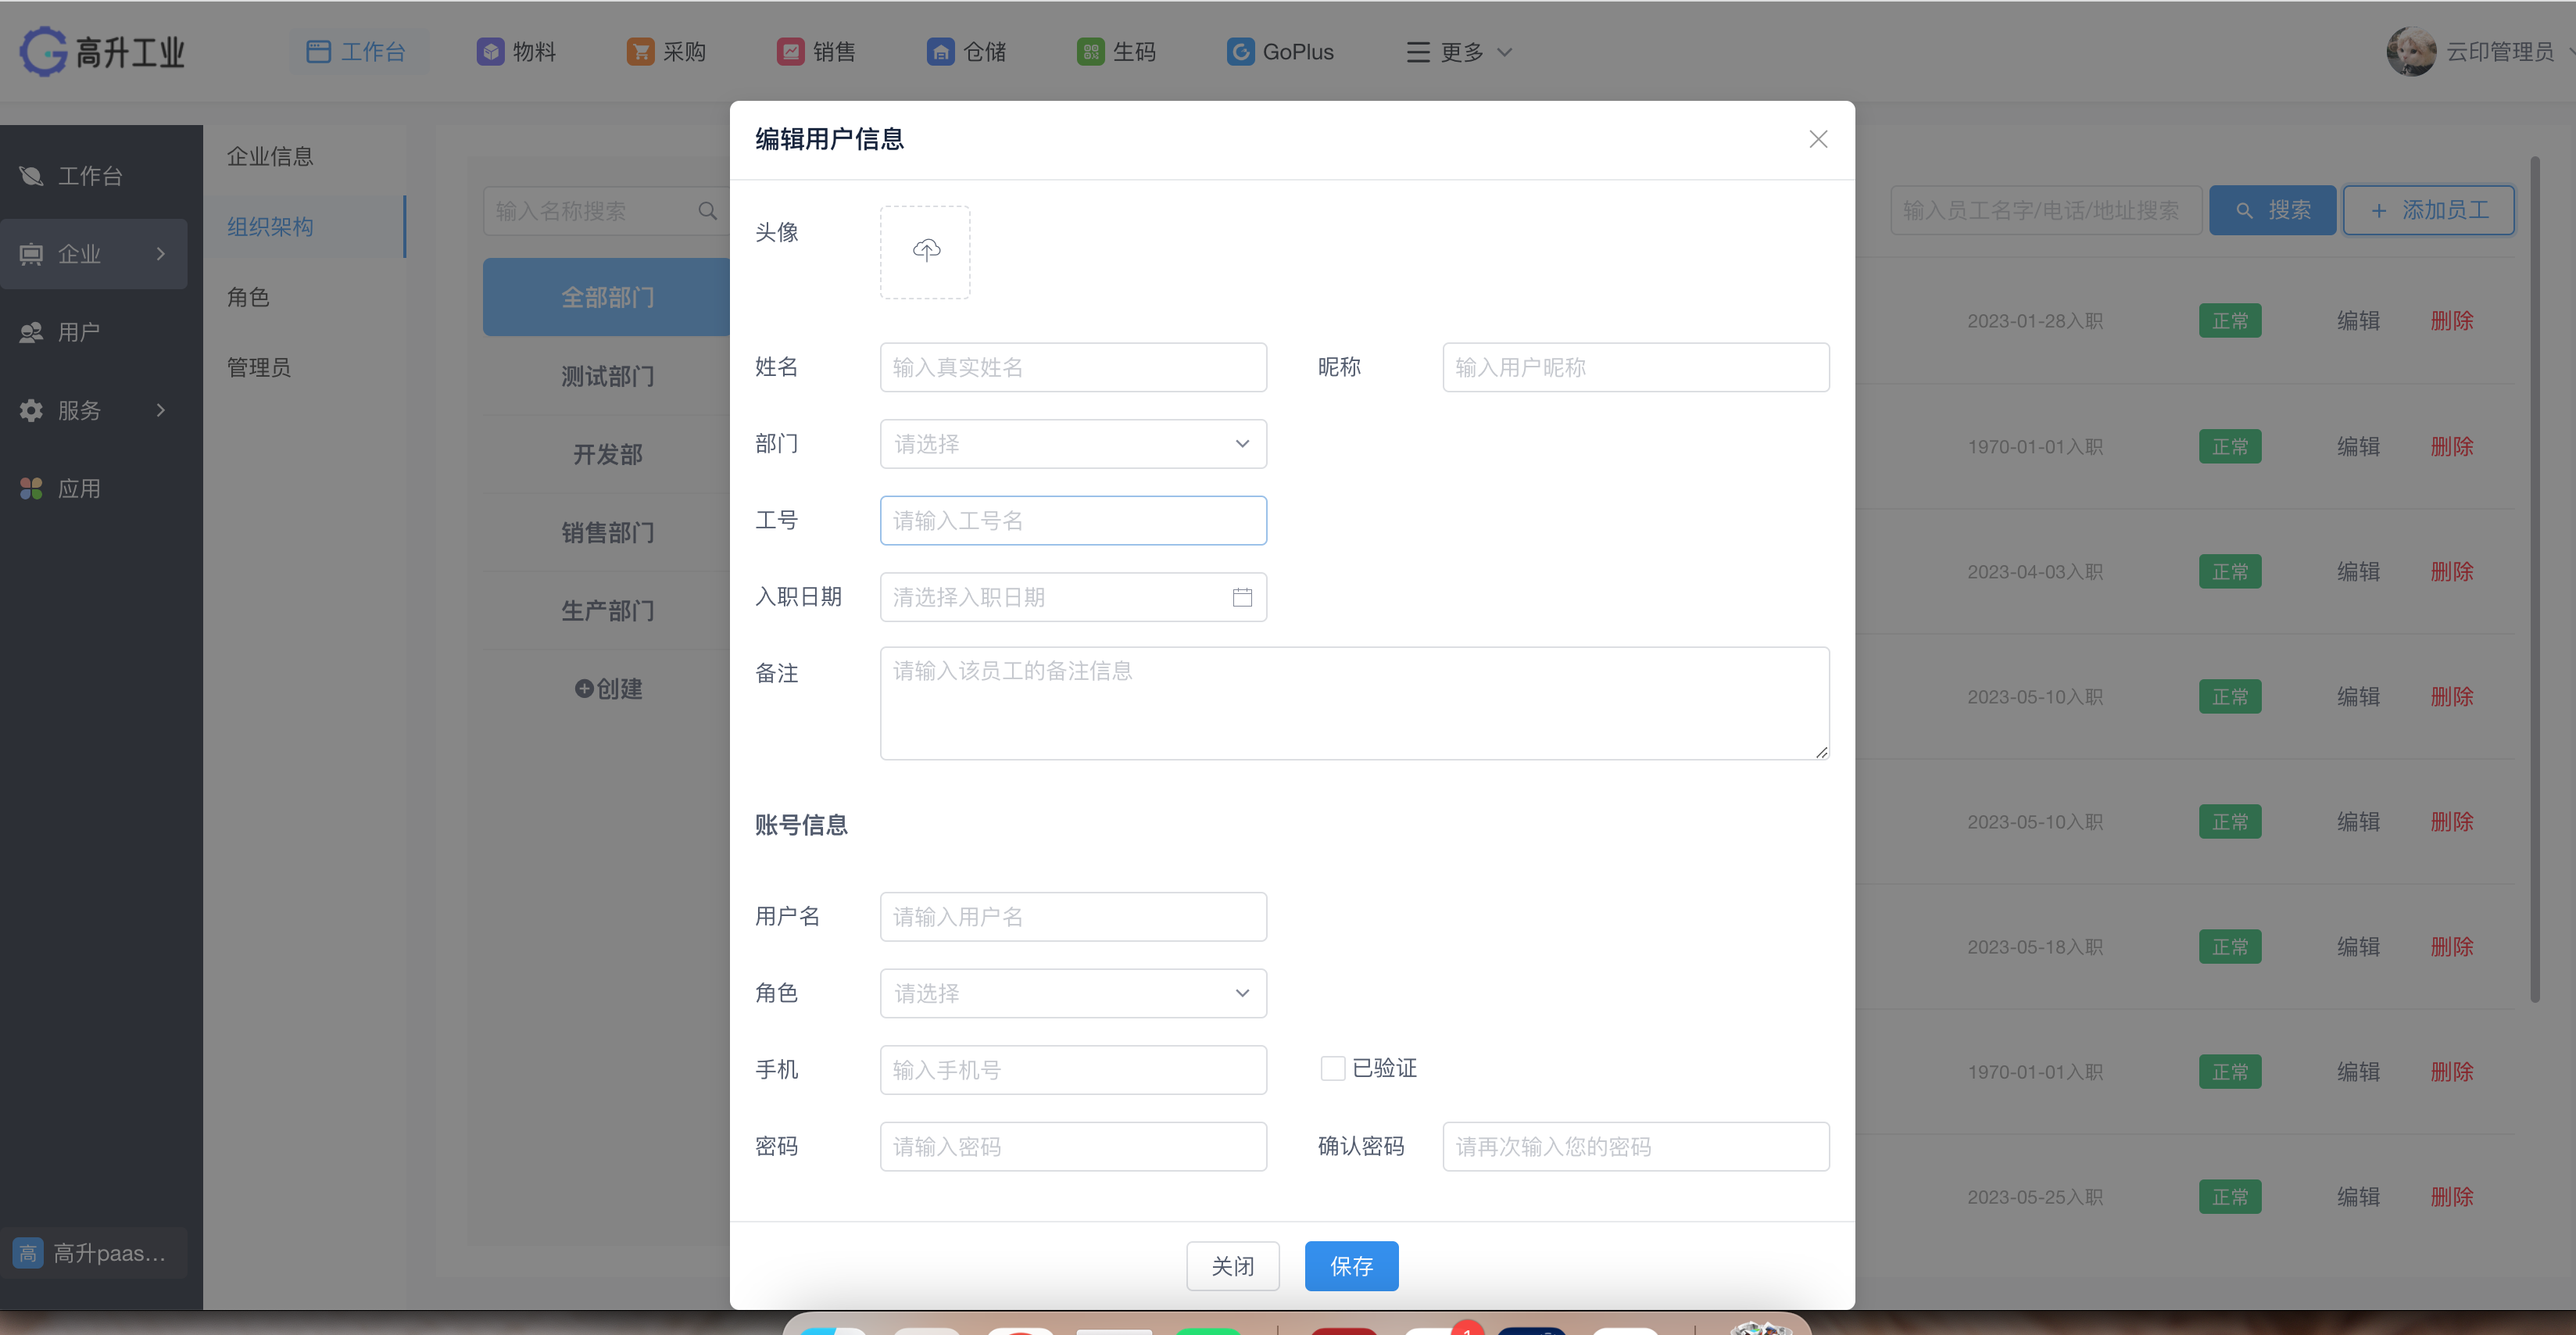This screenshot has height=1335, width=2576.
Task: Click 删除 for the 2023-04-03 employee
Action: (2451, 571)
